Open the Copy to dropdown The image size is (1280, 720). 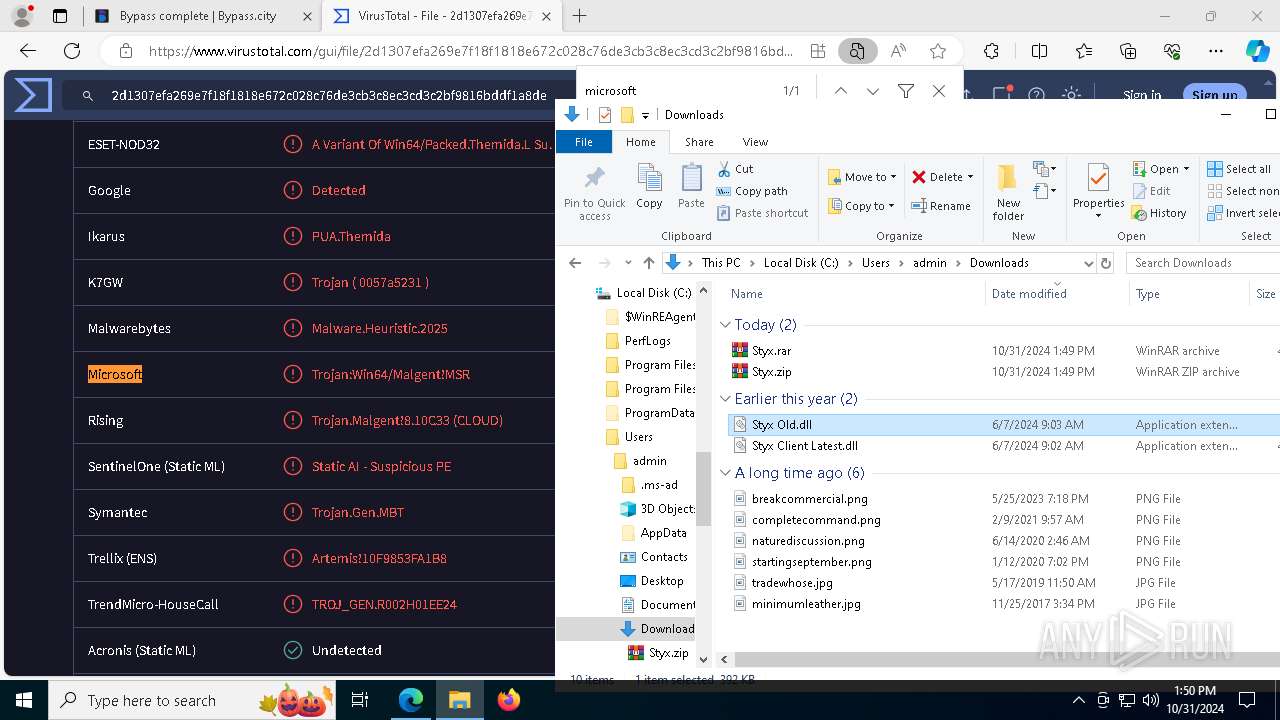pos(862,206)
